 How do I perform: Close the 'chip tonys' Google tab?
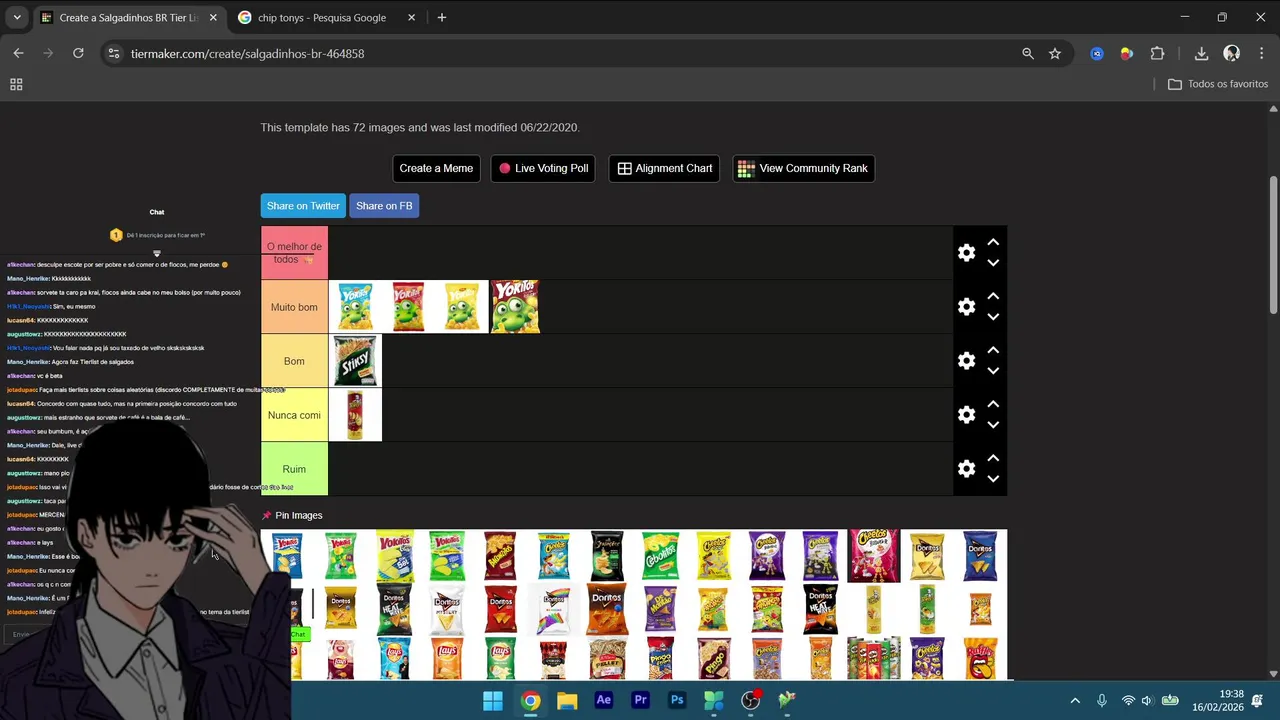pyautogui.click(x=411, y=17)
